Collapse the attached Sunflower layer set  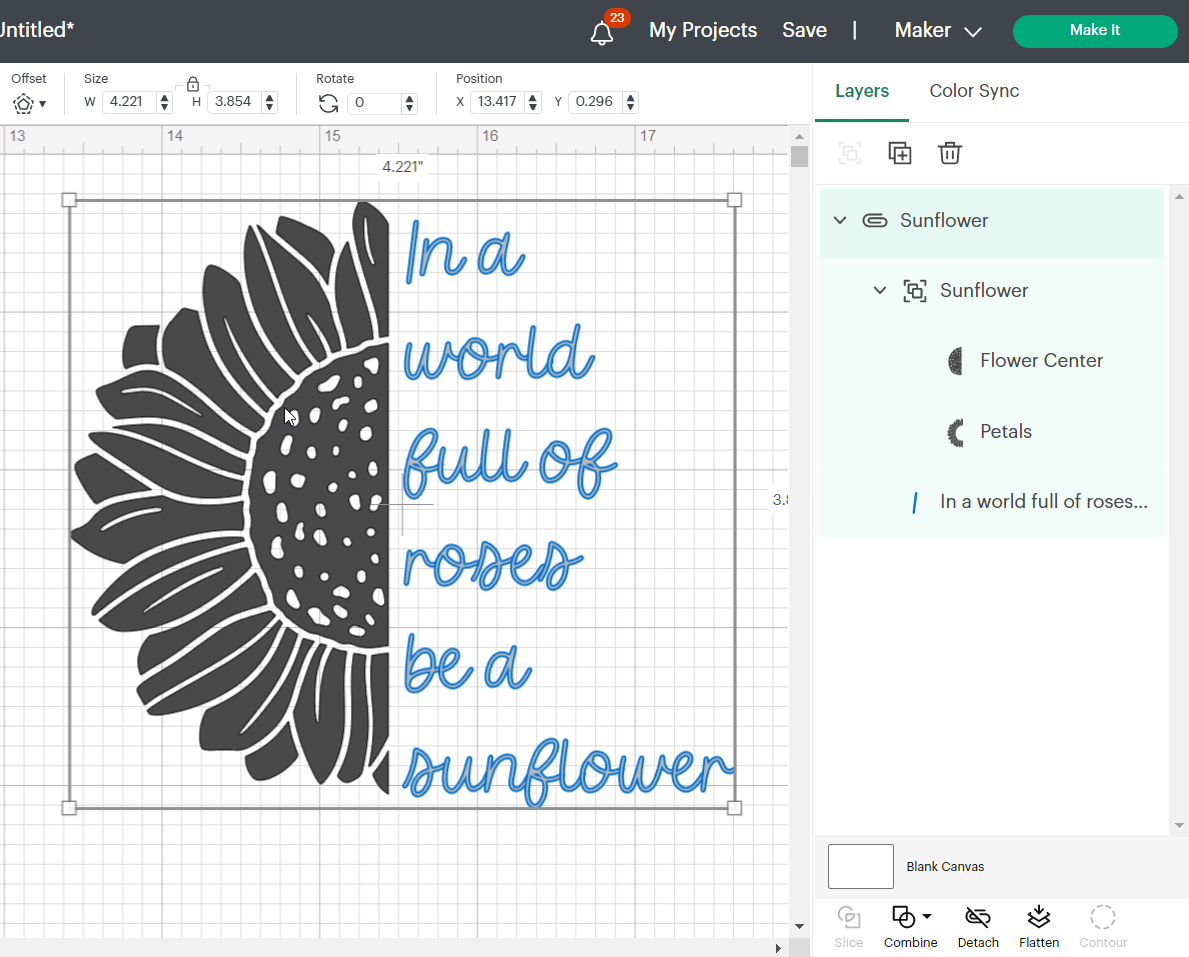click(840, 220)
